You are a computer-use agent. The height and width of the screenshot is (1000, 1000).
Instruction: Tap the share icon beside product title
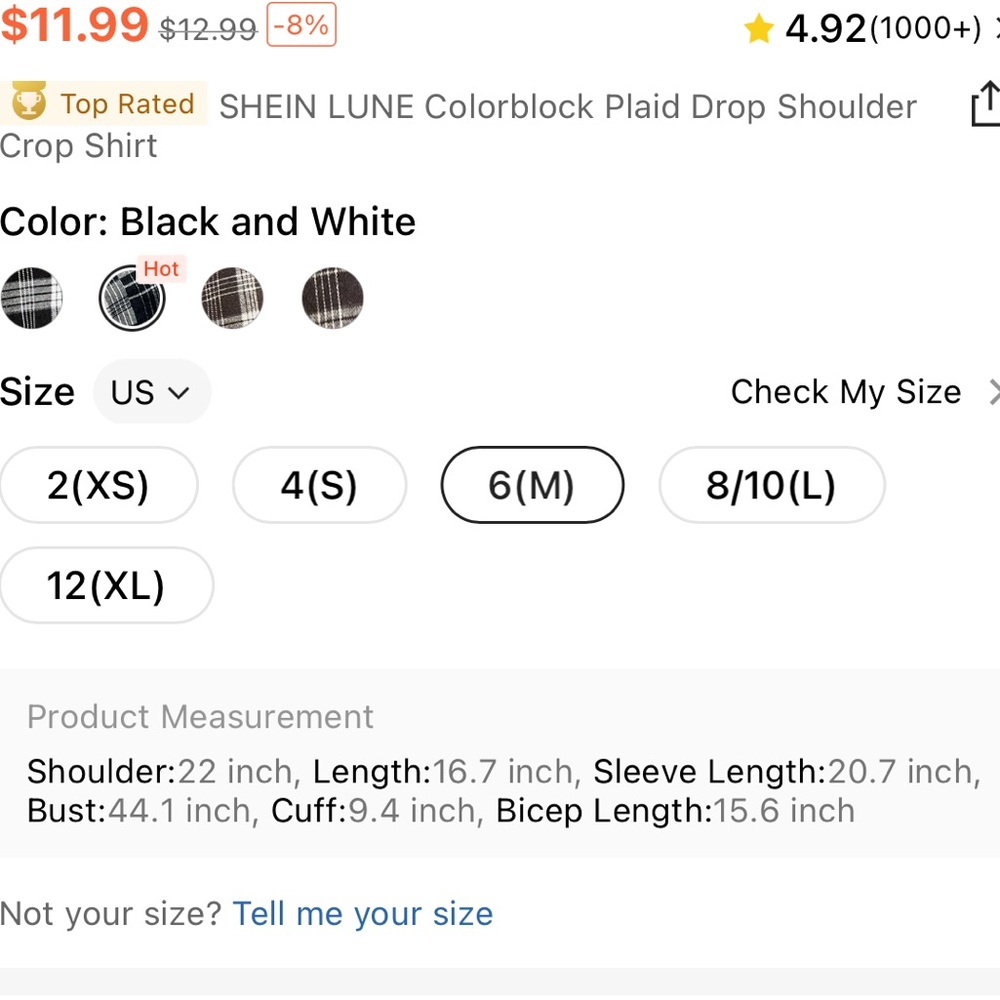pos(986,103)
